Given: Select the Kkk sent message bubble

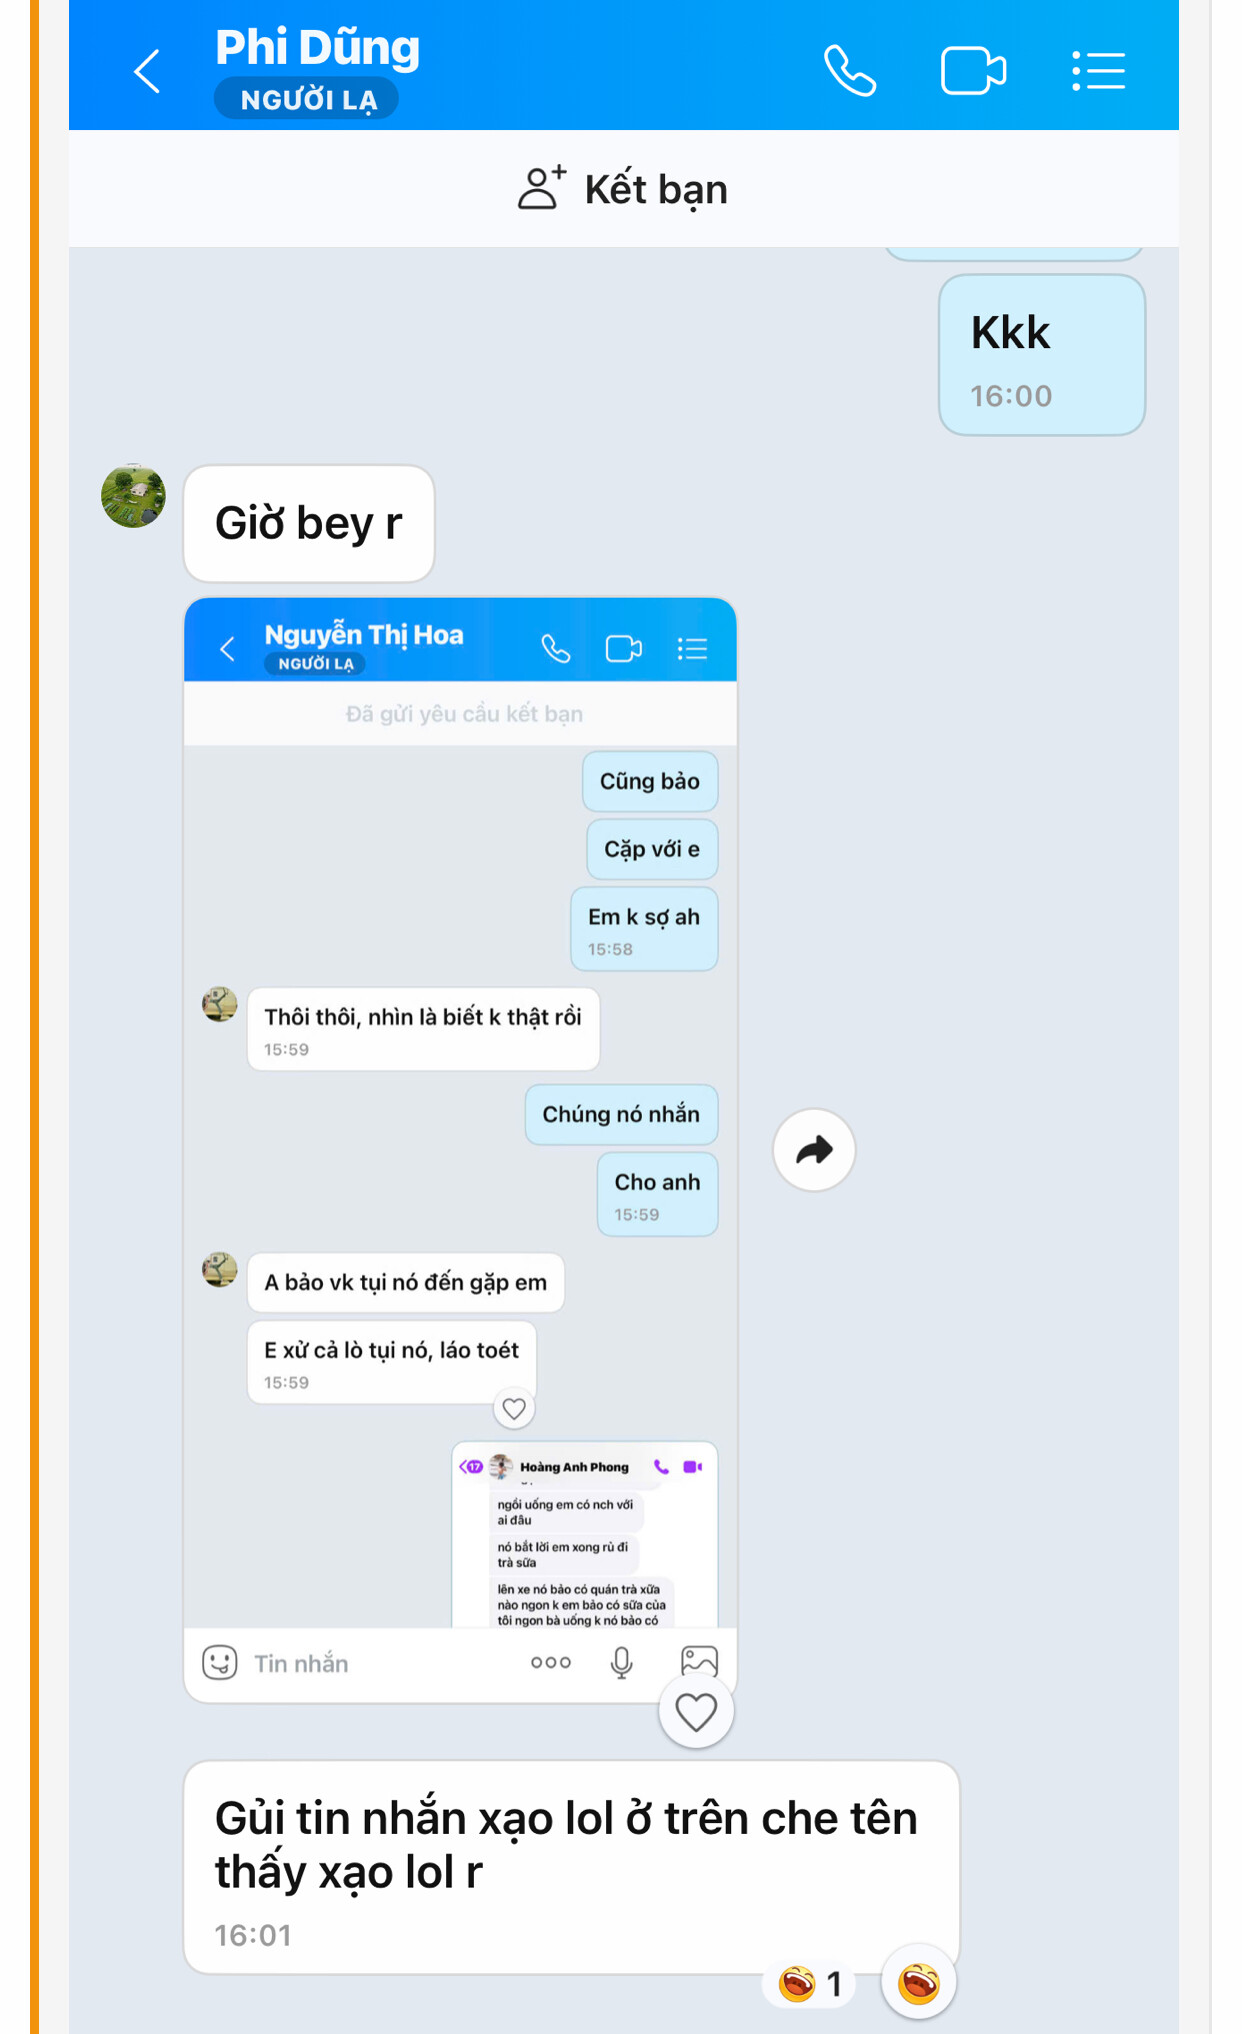Looking at the screenshot, I should point(1042,355).
